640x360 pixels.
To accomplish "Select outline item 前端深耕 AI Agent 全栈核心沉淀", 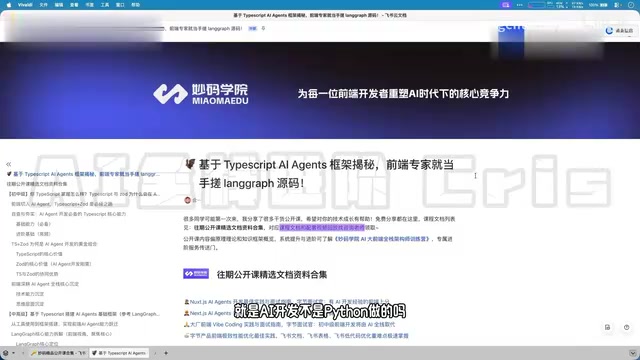I will (45, 284).
